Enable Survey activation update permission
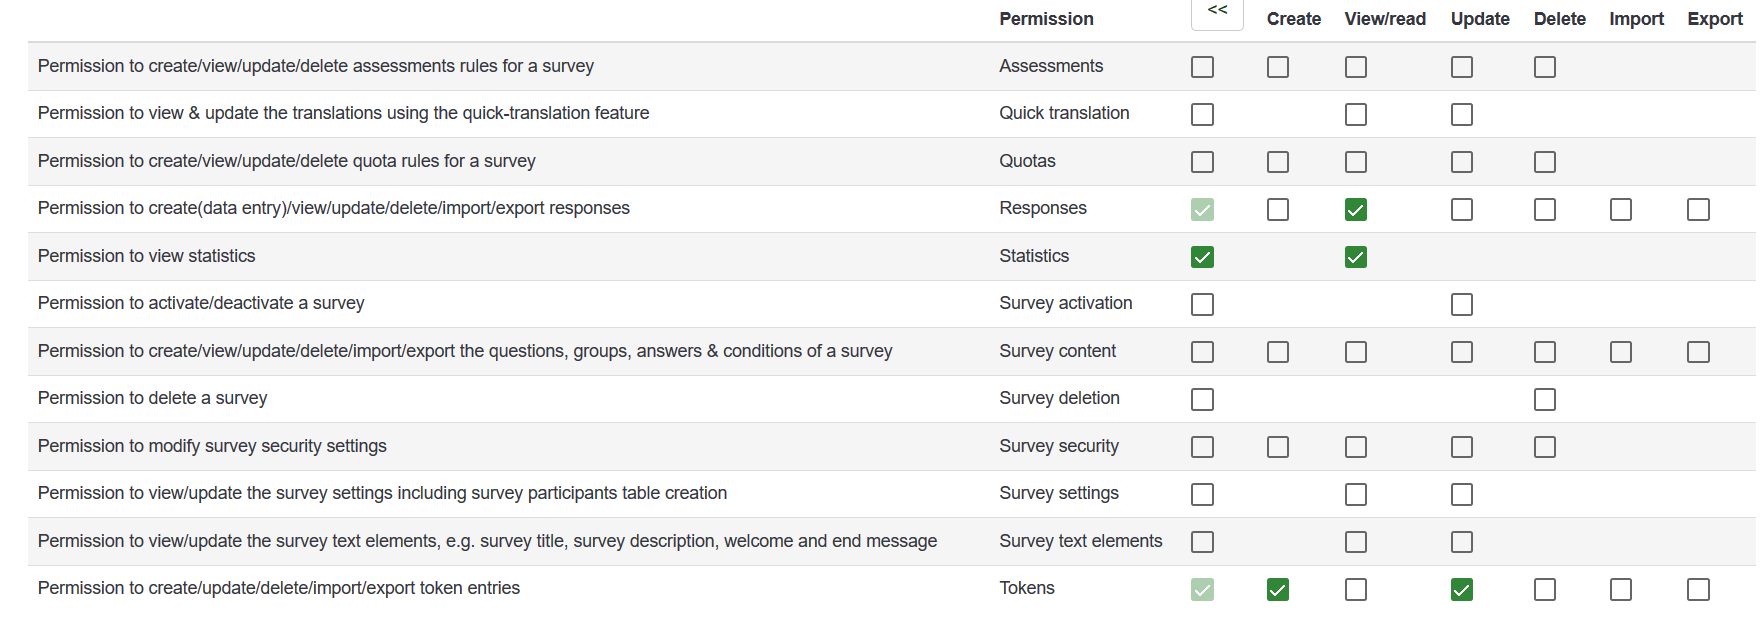The width and height of the screenshot is (1761, 627). pyautogui.click(x=1462, y=304)
